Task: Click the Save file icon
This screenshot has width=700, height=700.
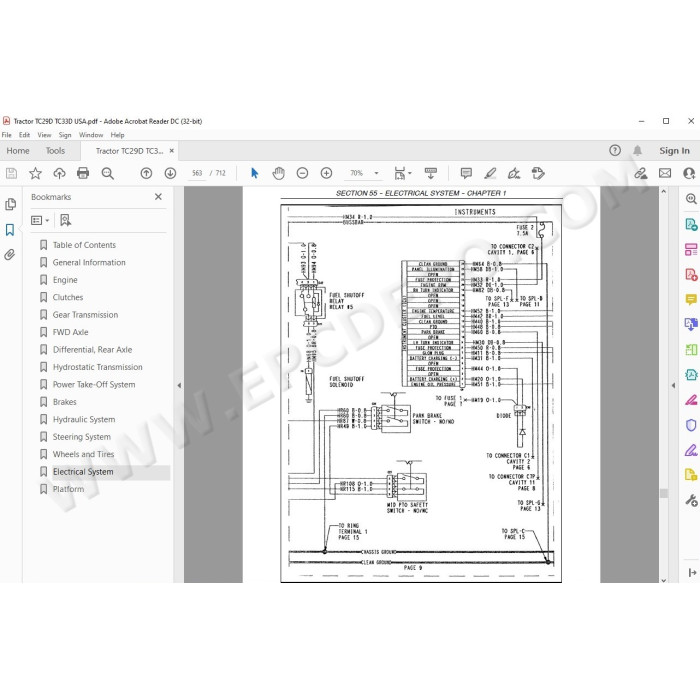Action: point(11,173)
